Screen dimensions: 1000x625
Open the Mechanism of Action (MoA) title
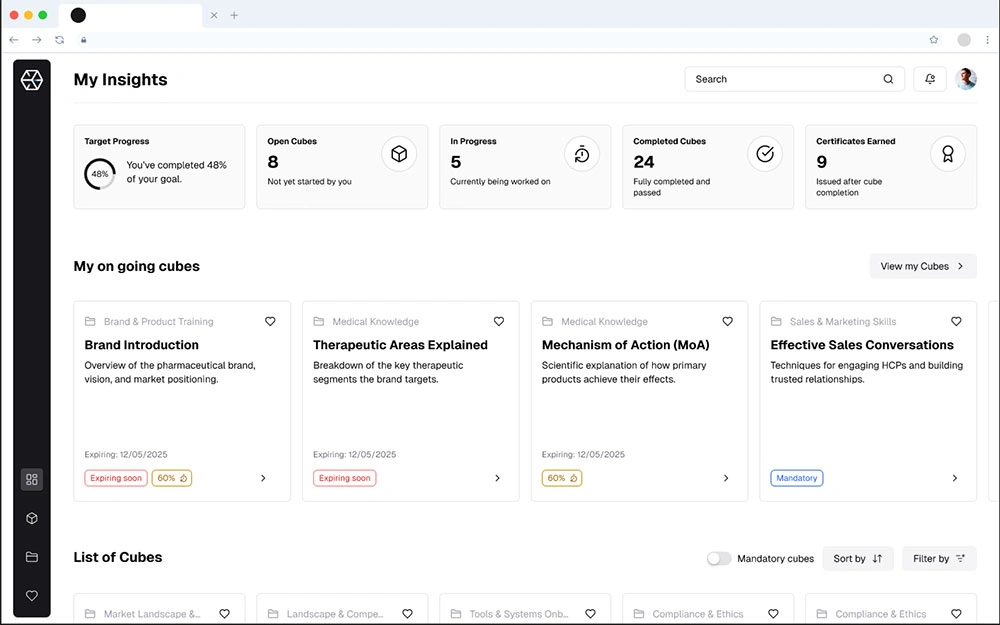pyautogui.click(x=626, y=345)
